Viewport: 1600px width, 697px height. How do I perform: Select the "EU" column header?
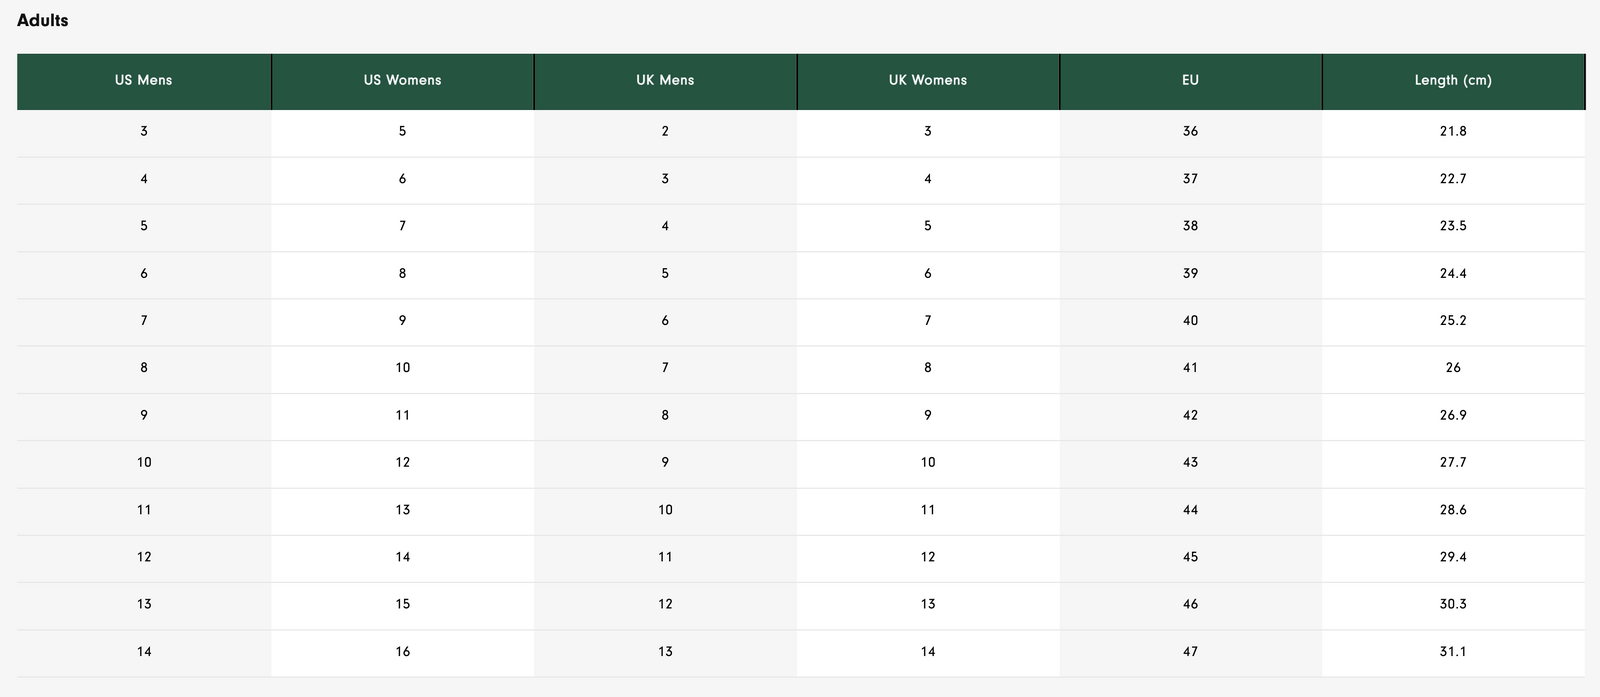1190,81
